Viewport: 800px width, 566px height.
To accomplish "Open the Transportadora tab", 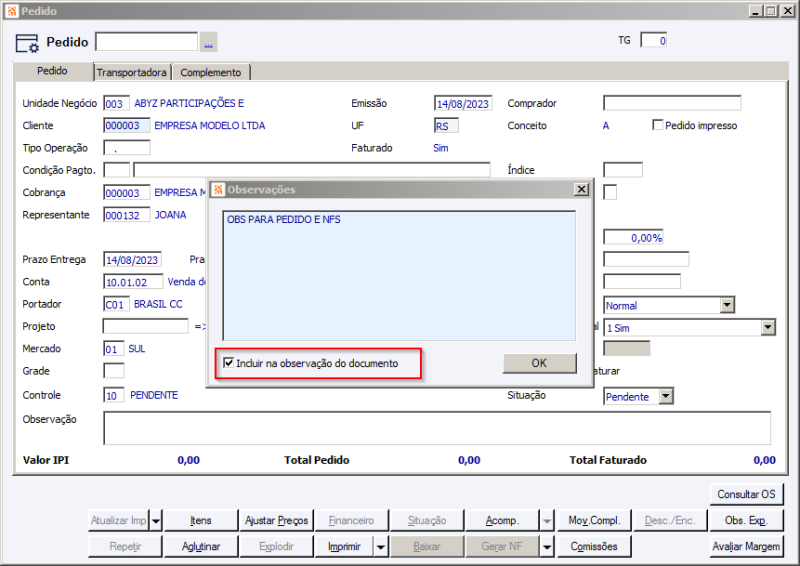I will point(132,72).
